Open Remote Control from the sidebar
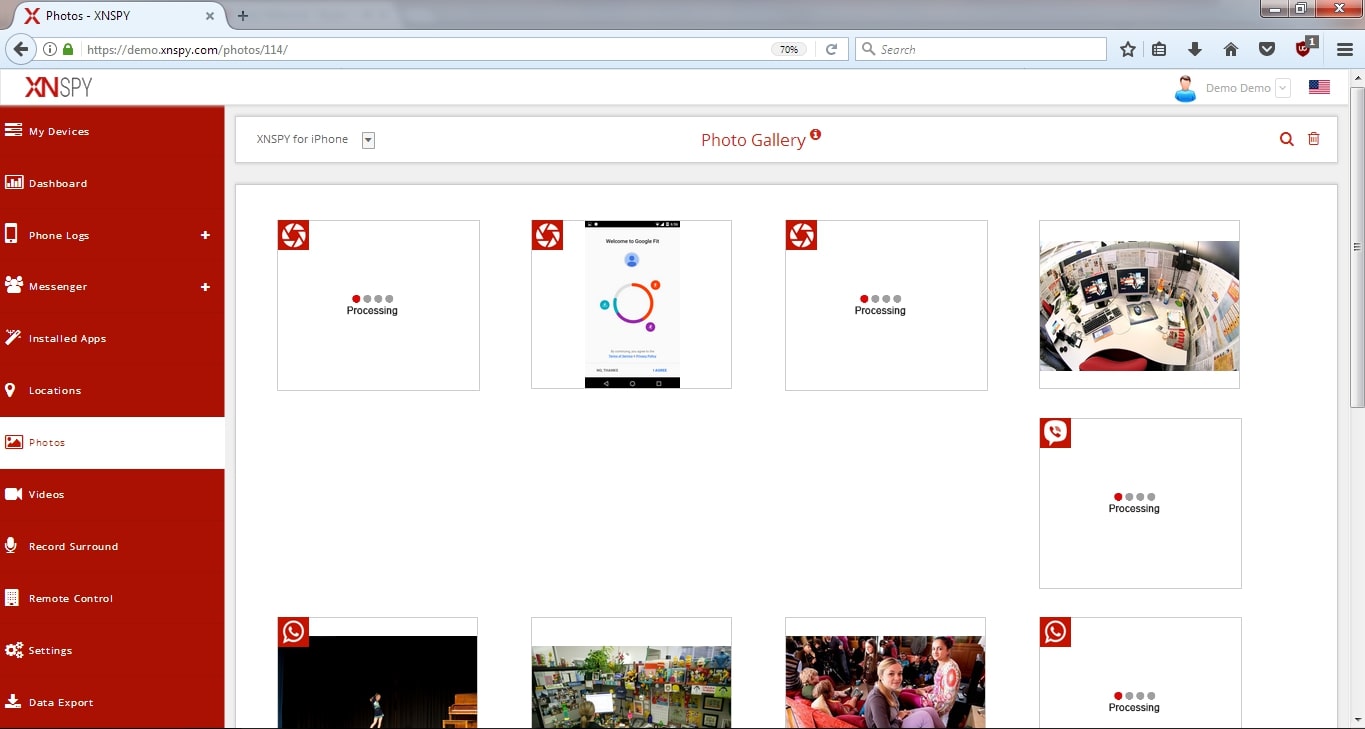Viewport: 1365px width, 729px height. (112, 598)
